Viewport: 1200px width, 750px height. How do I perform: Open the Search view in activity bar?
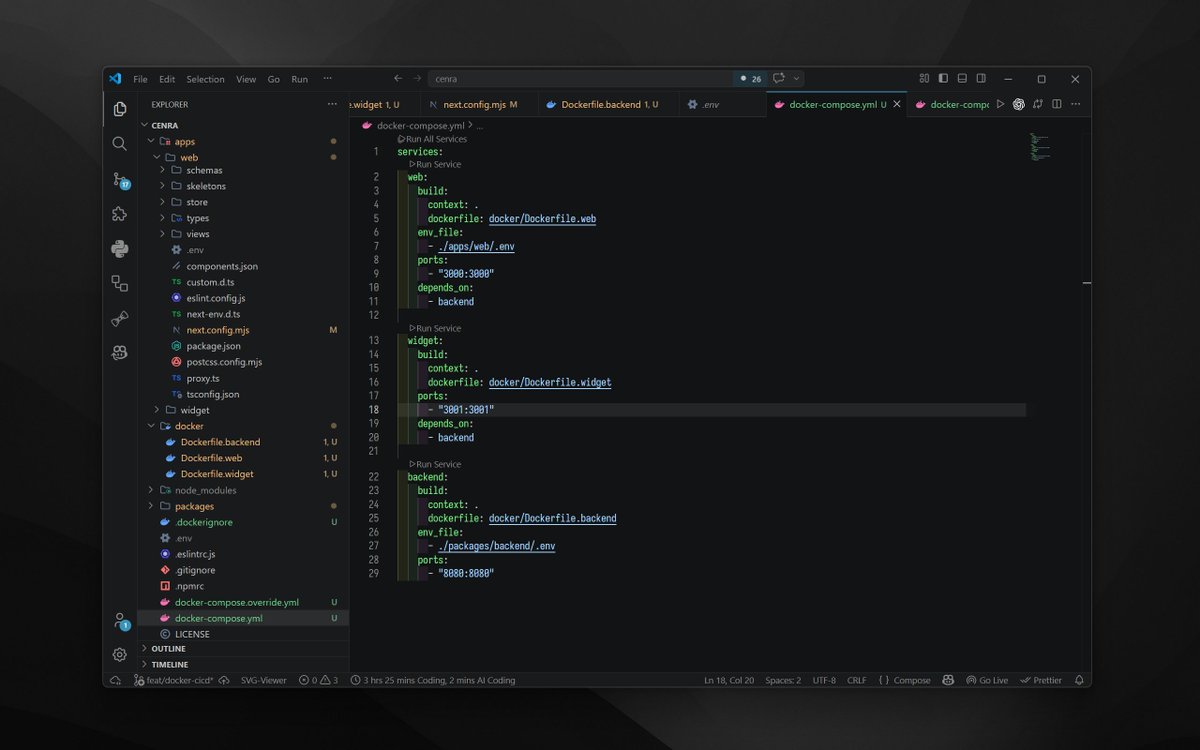[120, 144]
